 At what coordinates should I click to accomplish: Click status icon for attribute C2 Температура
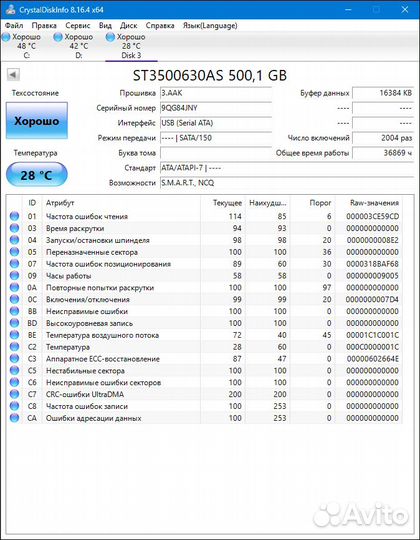14,347
